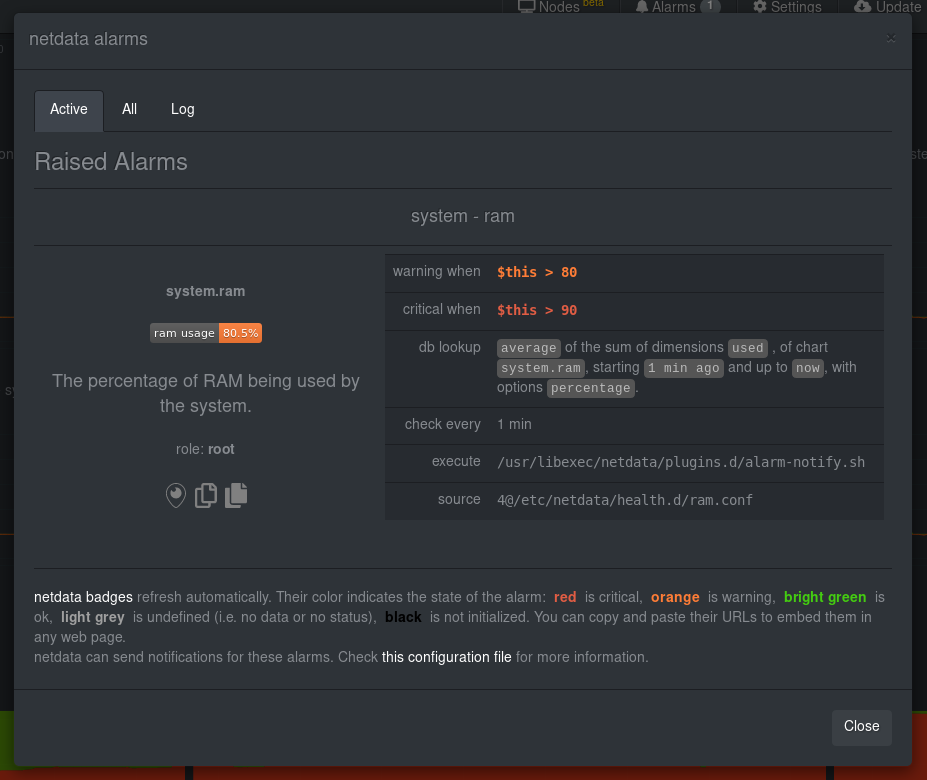Click the ram usage 80.5% badge

pyautogui.click(x=206, y=333)
